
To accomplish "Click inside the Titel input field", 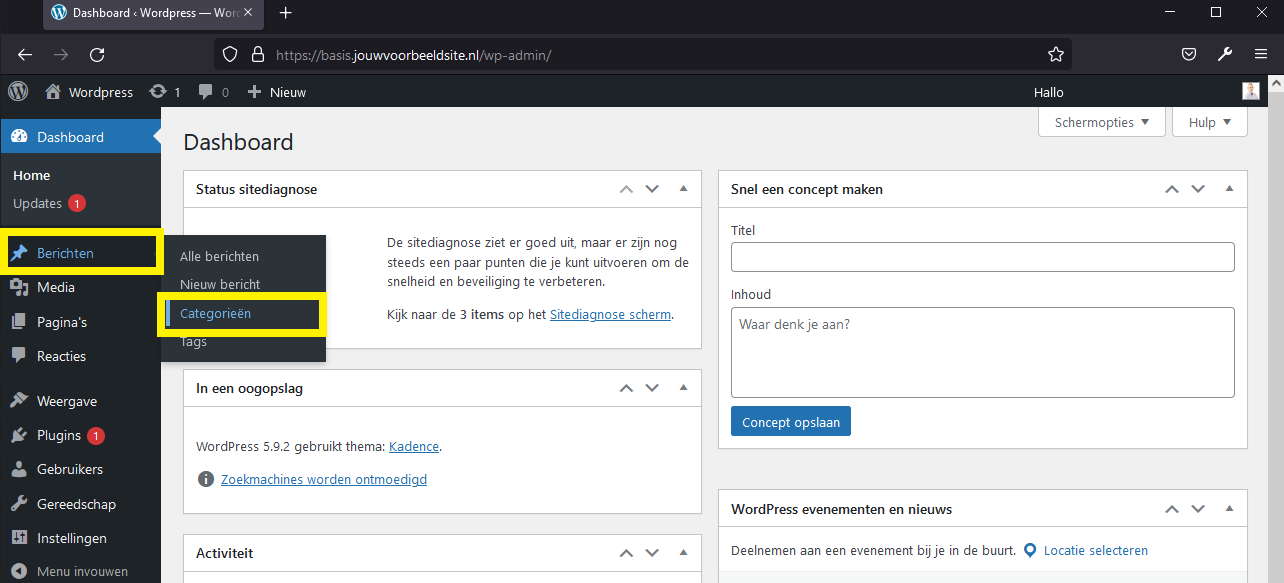I will (982, 257).
